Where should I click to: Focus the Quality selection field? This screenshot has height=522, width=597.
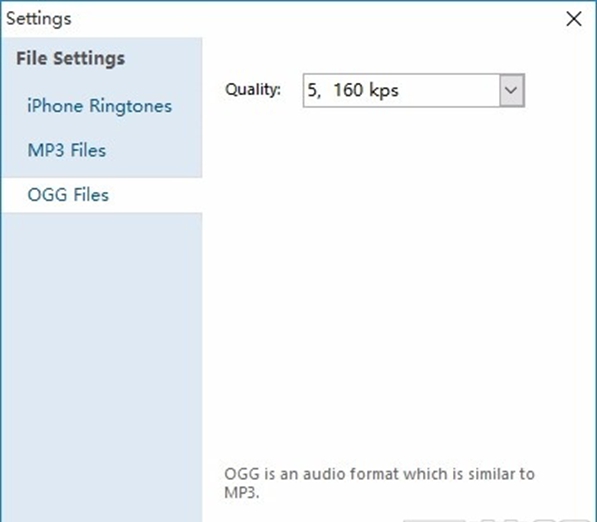[x=413, y=91]
